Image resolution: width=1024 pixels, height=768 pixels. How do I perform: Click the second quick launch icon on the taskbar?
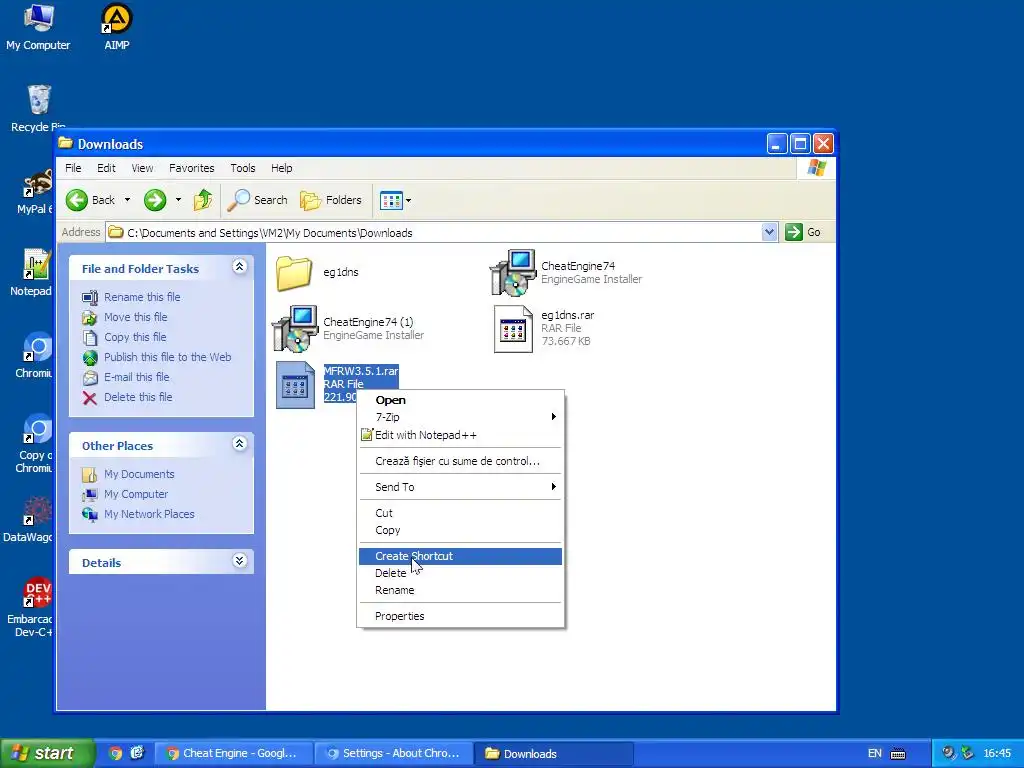pos(137,753)
